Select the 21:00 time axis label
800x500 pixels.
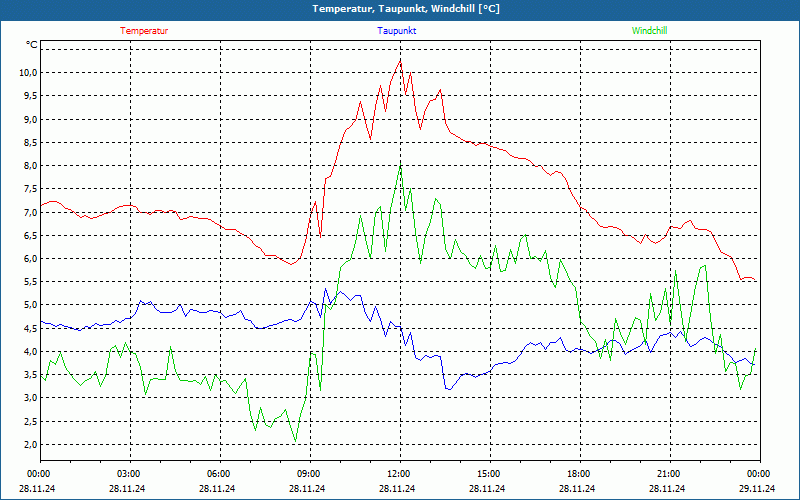668,474
